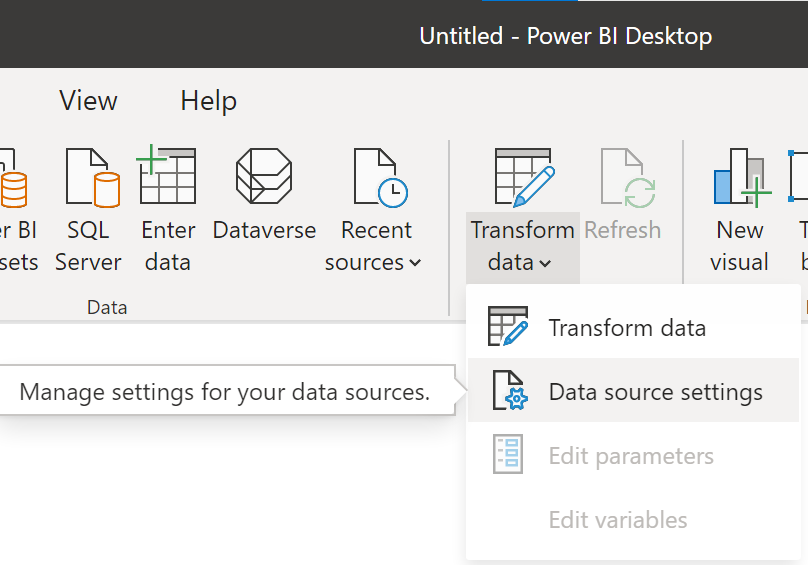This screenshot has height=565, width=808.
Task: Click the Dataverse icon
Action: [x=264, y=175]
